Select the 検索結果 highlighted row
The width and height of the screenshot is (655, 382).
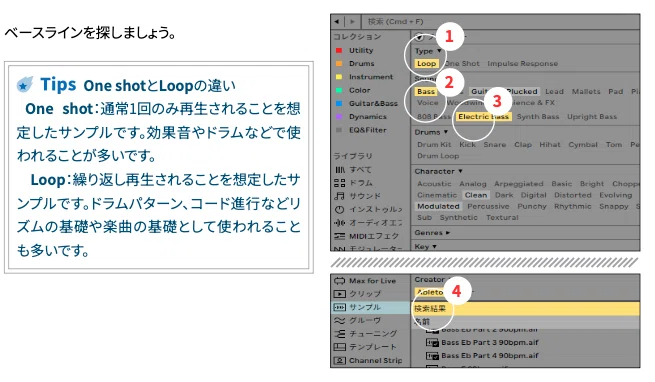click(526, 308)
